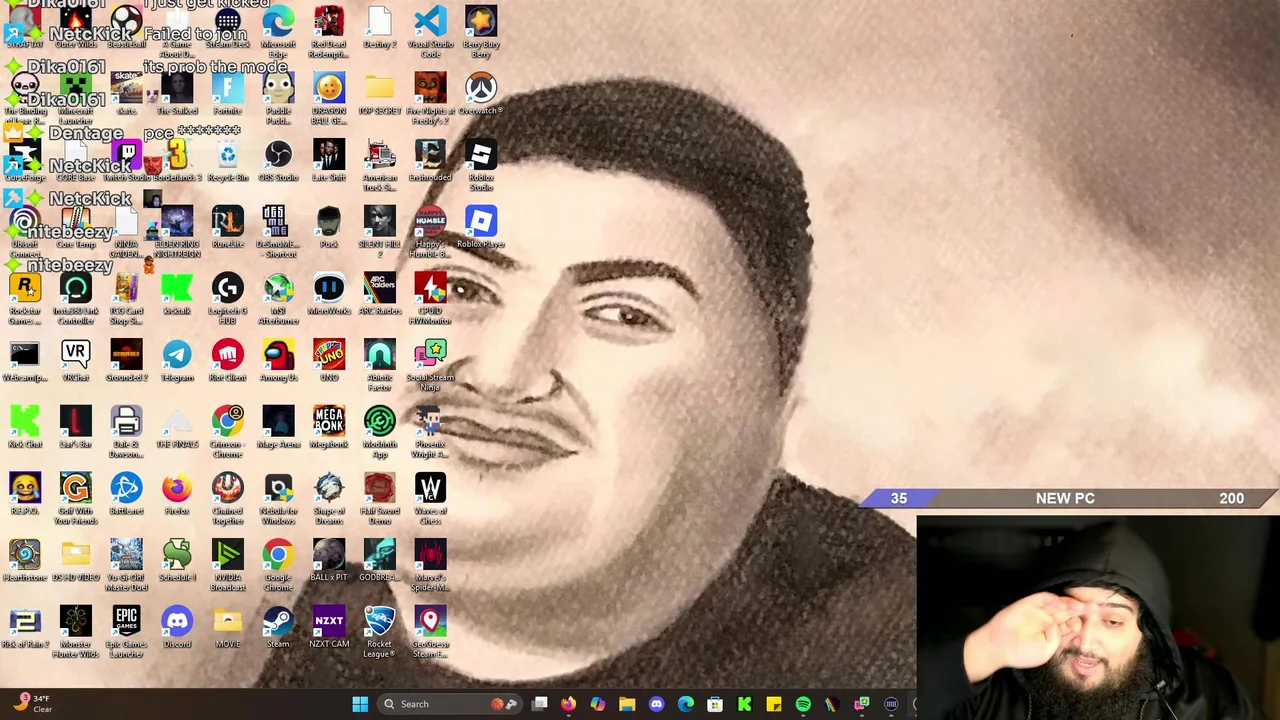Open the American Truck Simulator icon
Screen dimensions: 1280x720
(x=380, y=165)
